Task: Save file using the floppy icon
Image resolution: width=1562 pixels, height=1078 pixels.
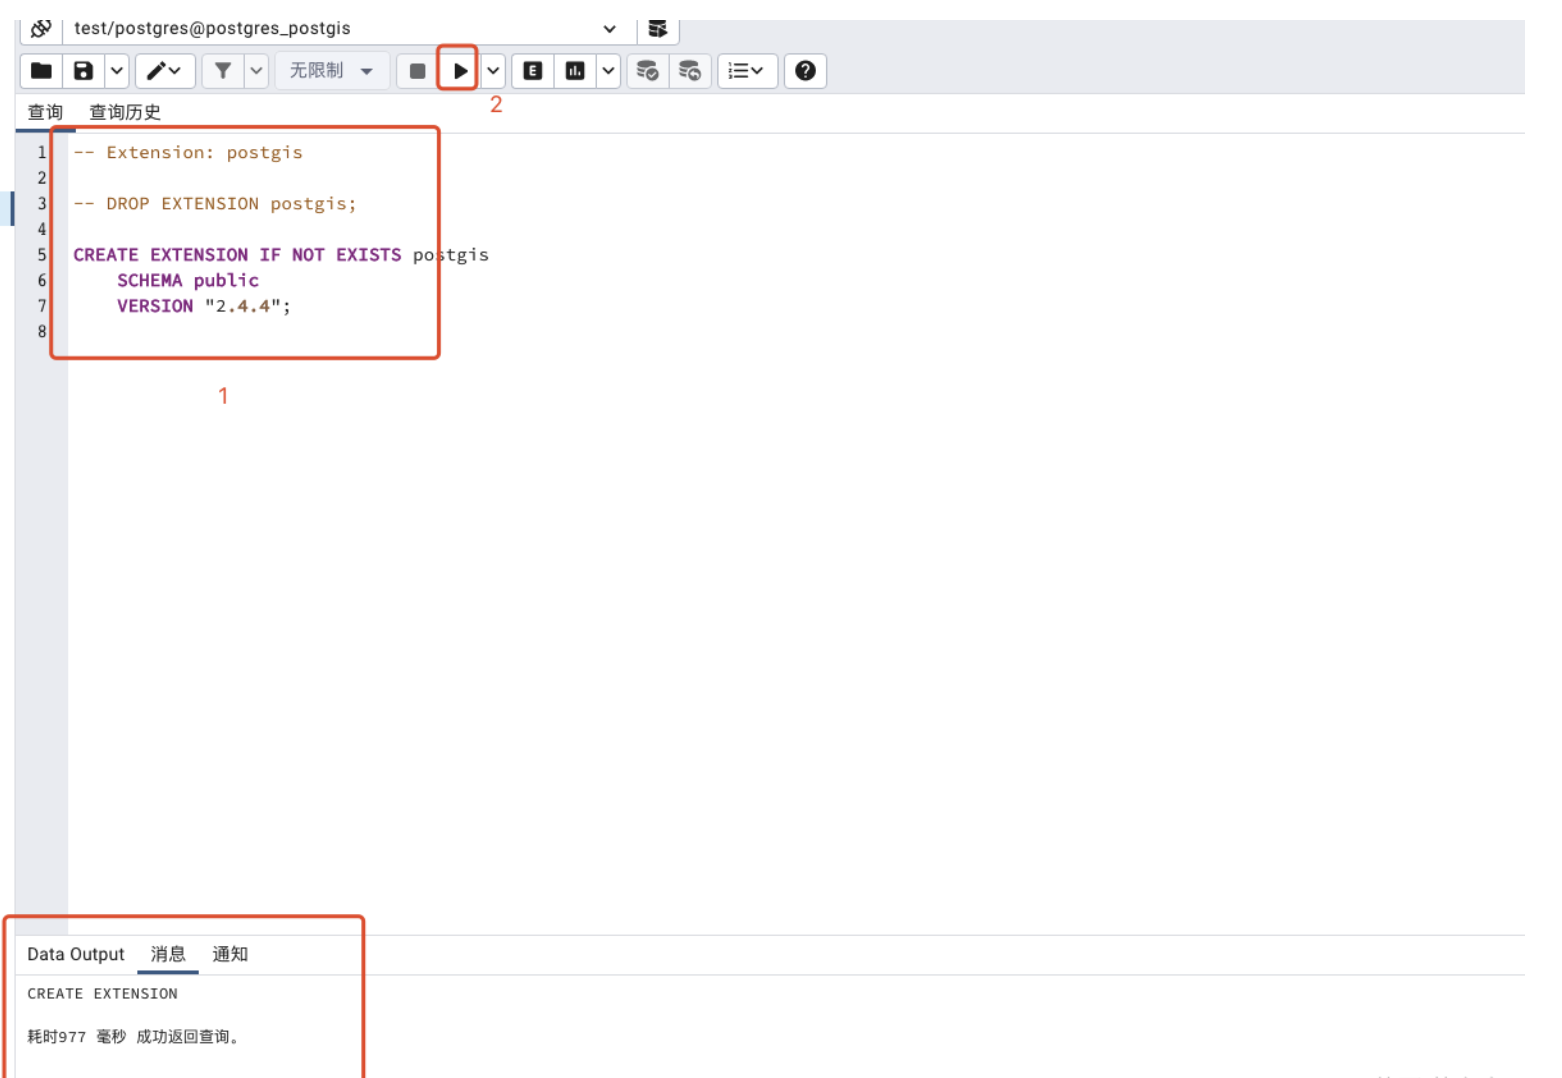Action: coord(84,71)
